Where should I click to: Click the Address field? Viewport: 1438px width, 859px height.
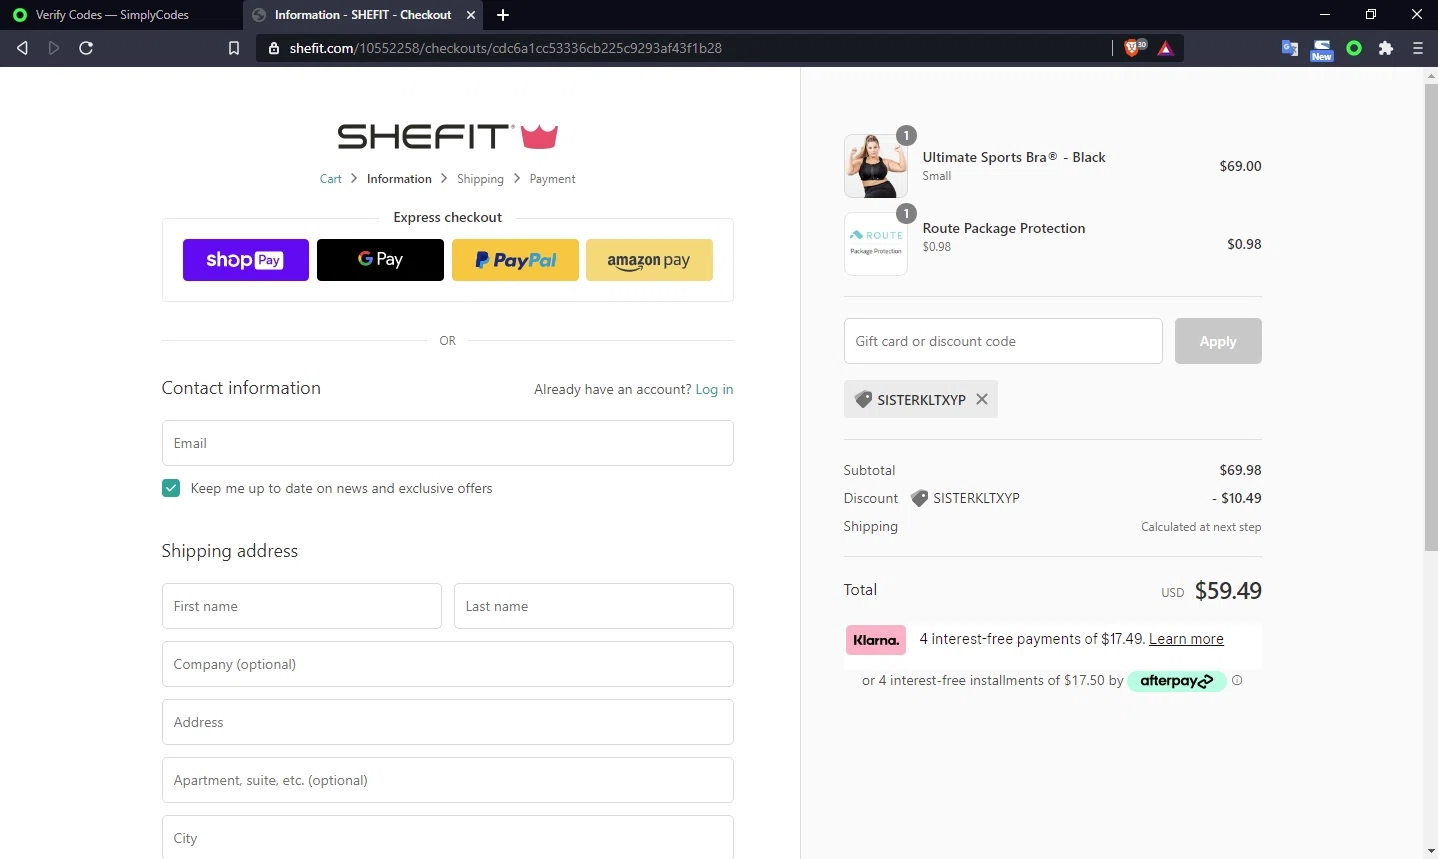447,722
